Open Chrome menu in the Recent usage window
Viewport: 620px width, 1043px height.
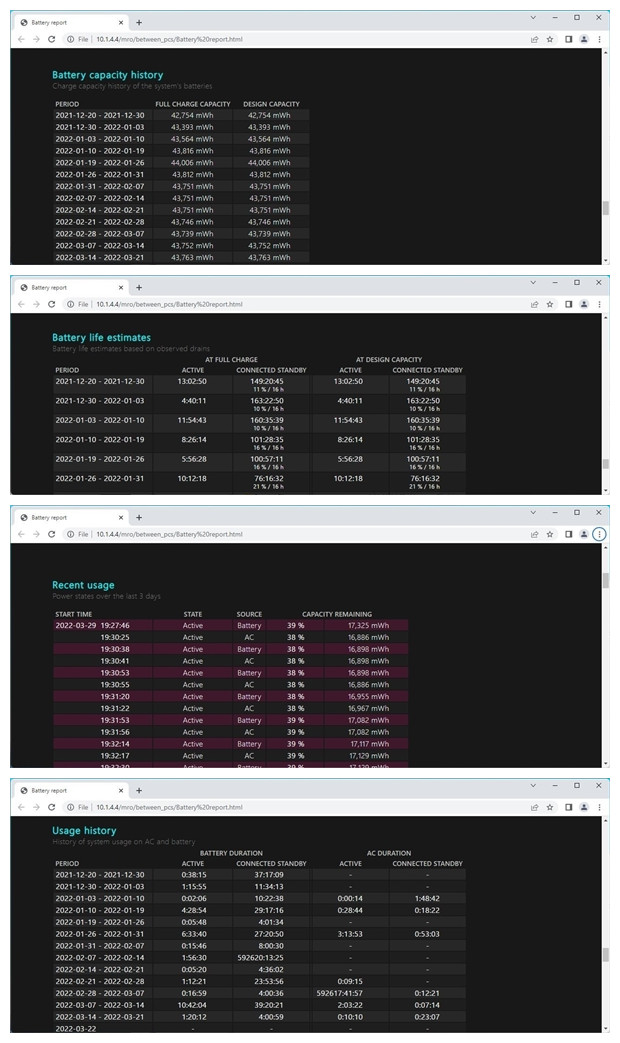click(599, 534)
